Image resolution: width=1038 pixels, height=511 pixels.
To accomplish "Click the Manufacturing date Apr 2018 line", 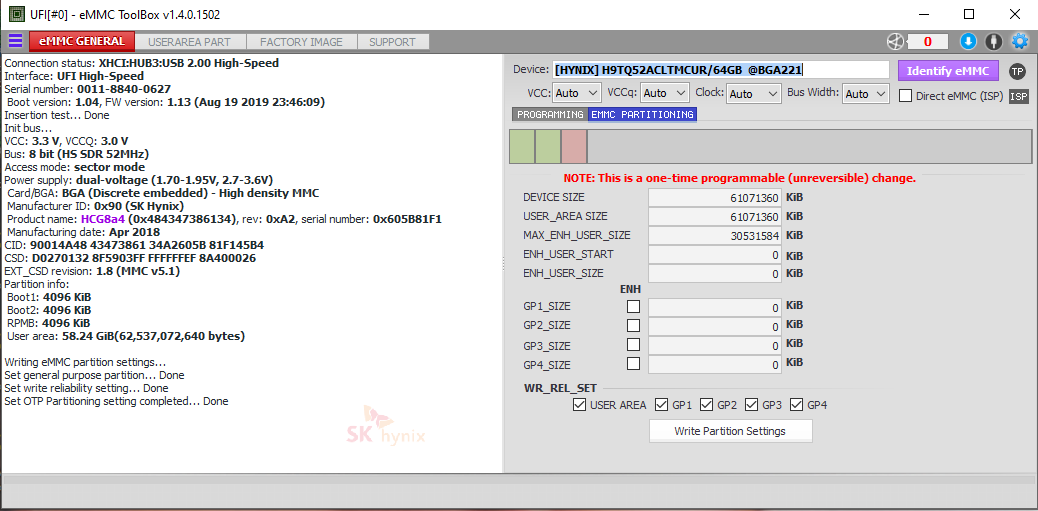I will (83, 232).
